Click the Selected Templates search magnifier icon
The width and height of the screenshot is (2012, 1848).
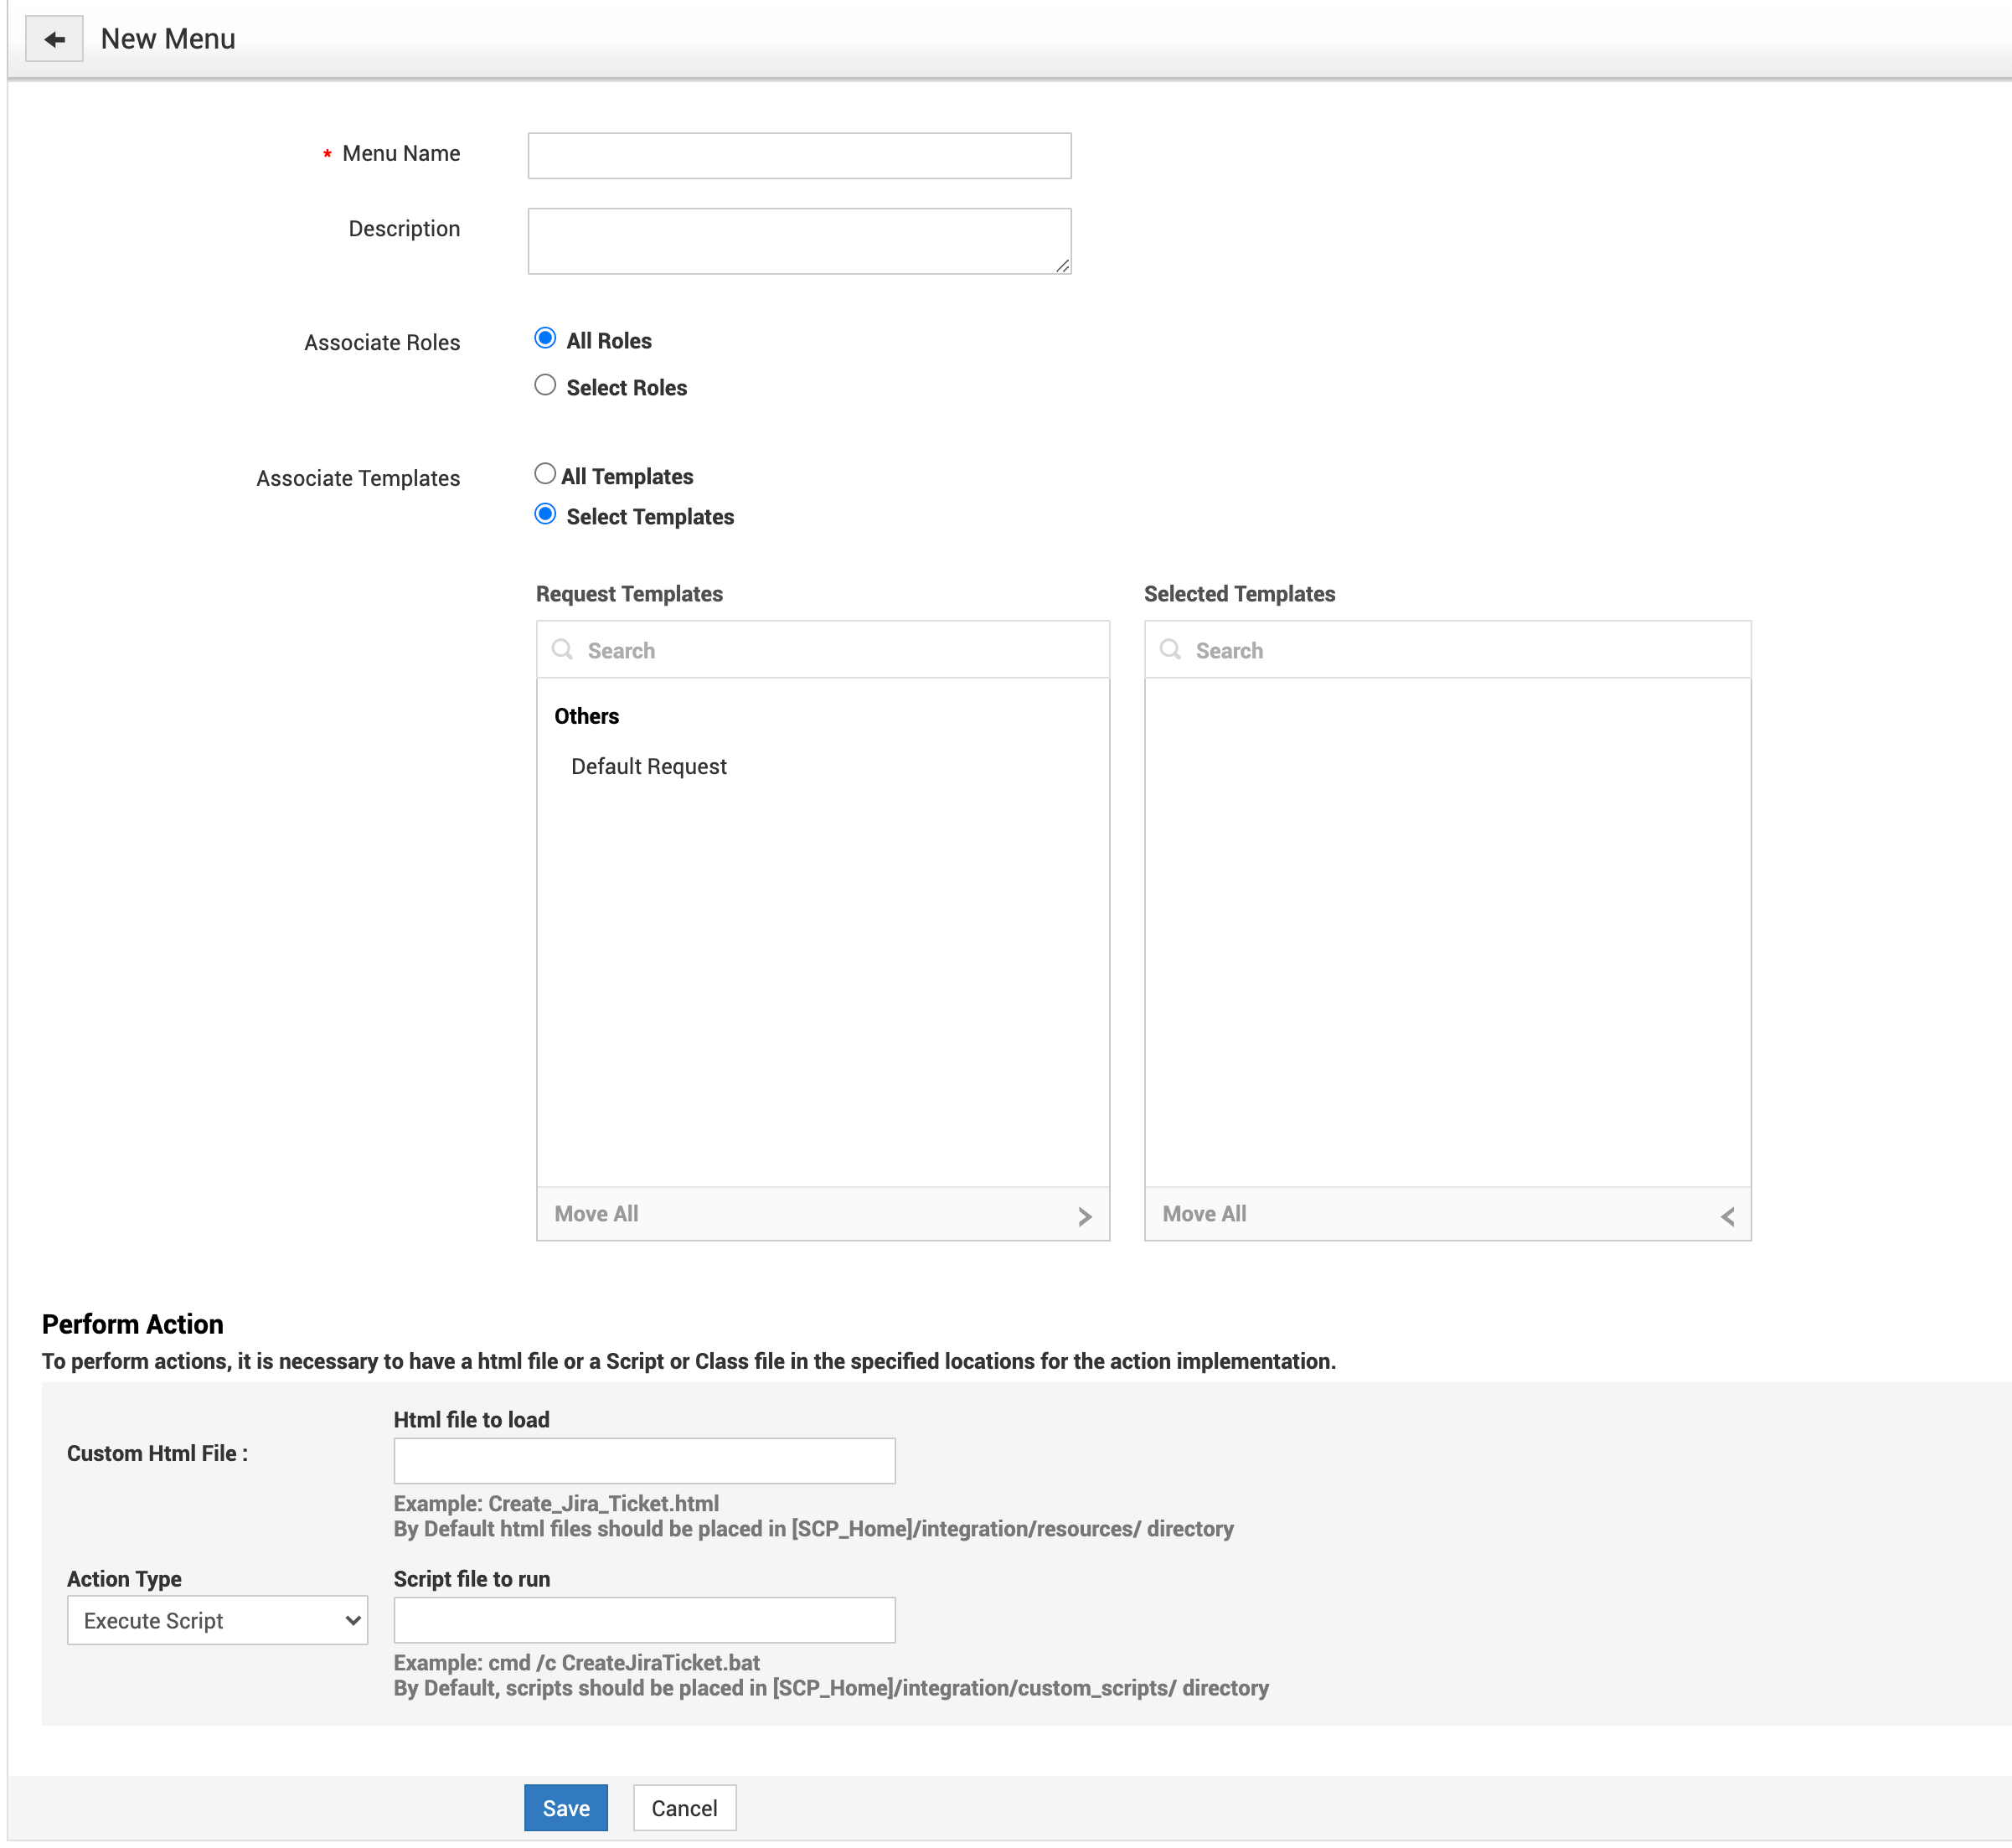[1170, 650]
